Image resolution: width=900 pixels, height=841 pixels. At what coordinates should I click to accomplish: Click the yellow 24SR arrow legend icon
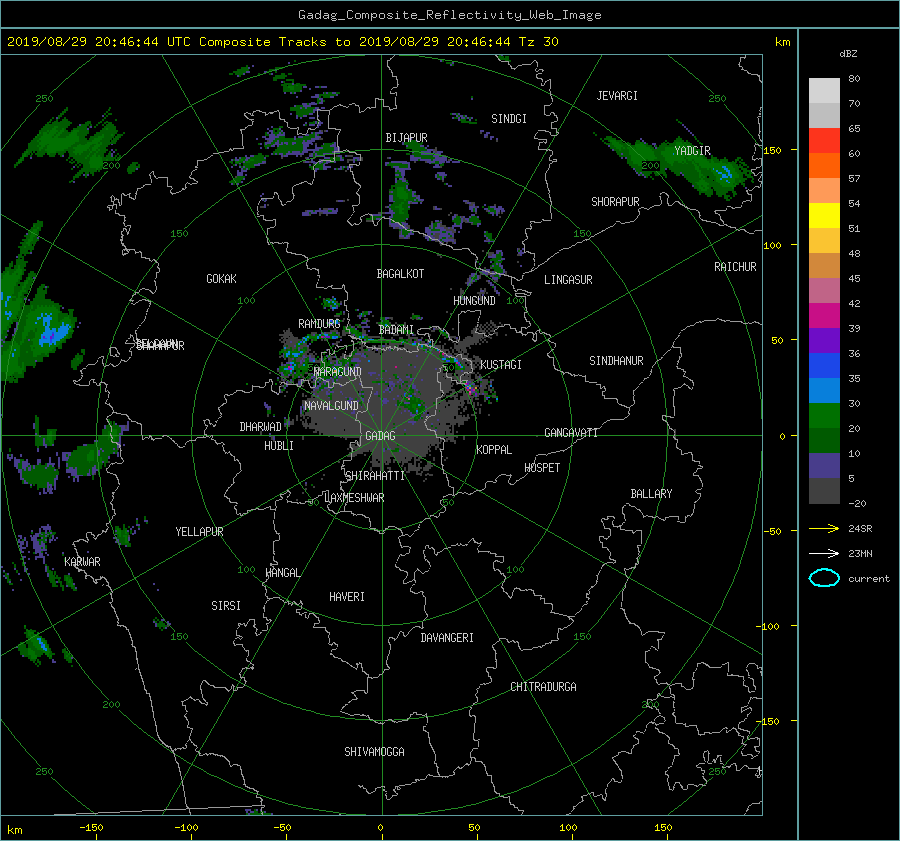pyautogui.click(x=824, y=528)
